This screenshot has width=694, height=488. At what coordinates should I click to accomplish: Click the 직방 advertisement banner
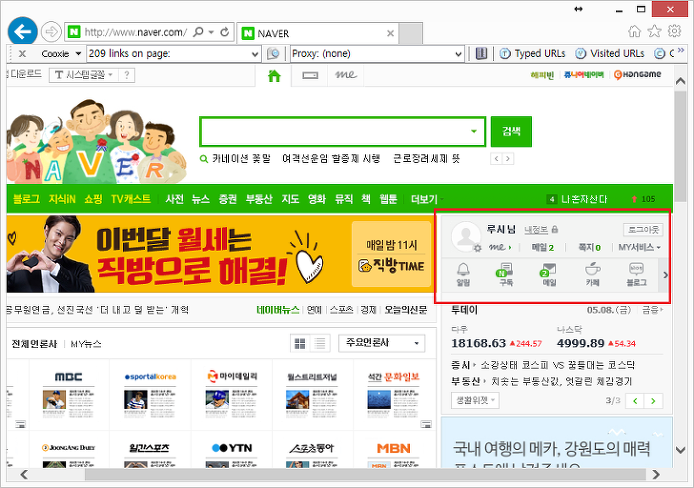click(x=220, y=254)
